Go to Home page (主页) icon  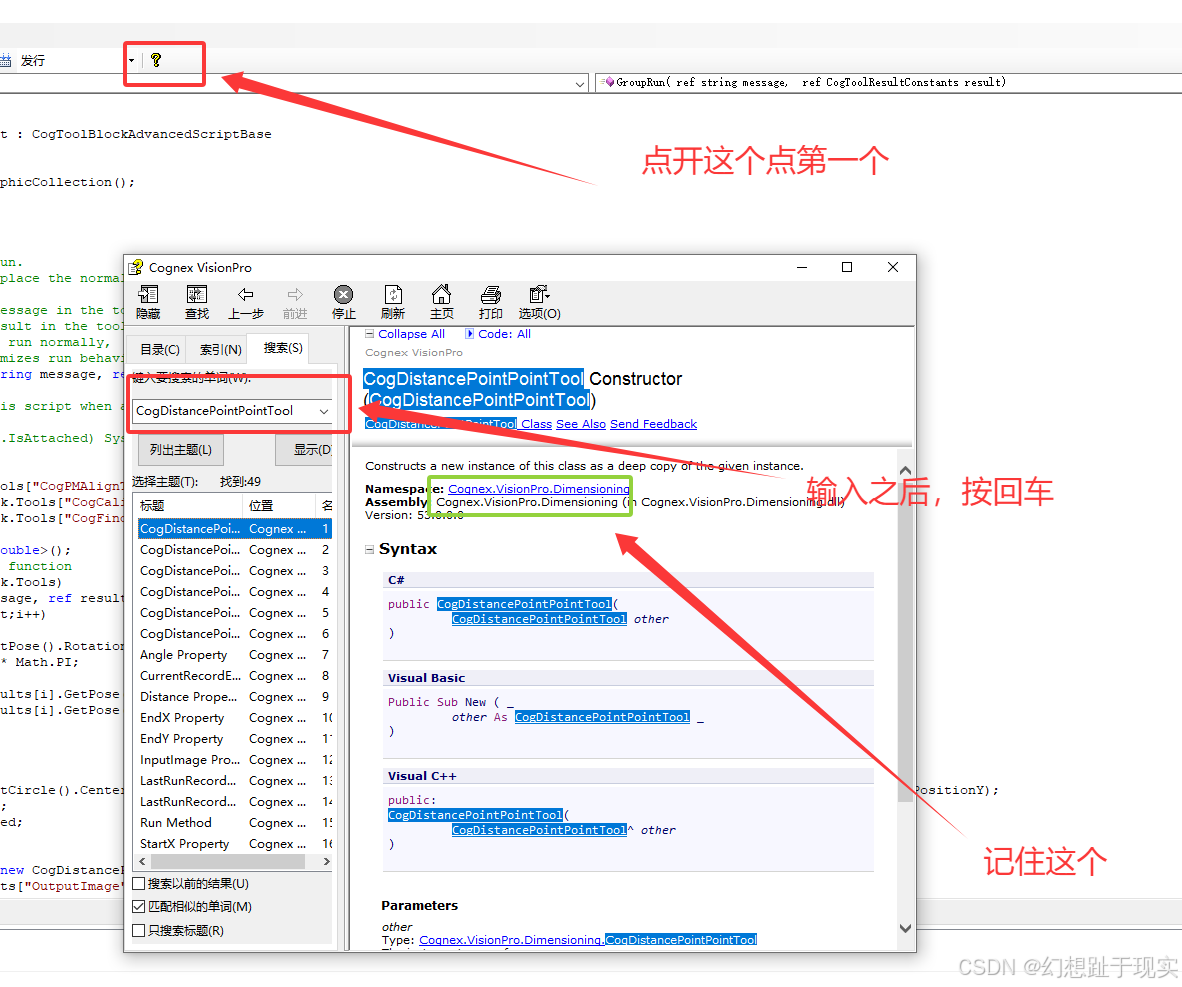coord(442,294)
